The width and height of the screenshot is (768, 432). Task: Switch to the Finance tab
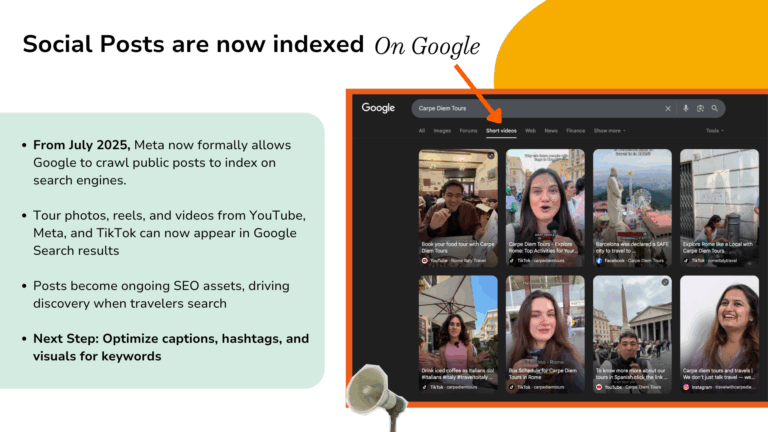click(576, 130)
